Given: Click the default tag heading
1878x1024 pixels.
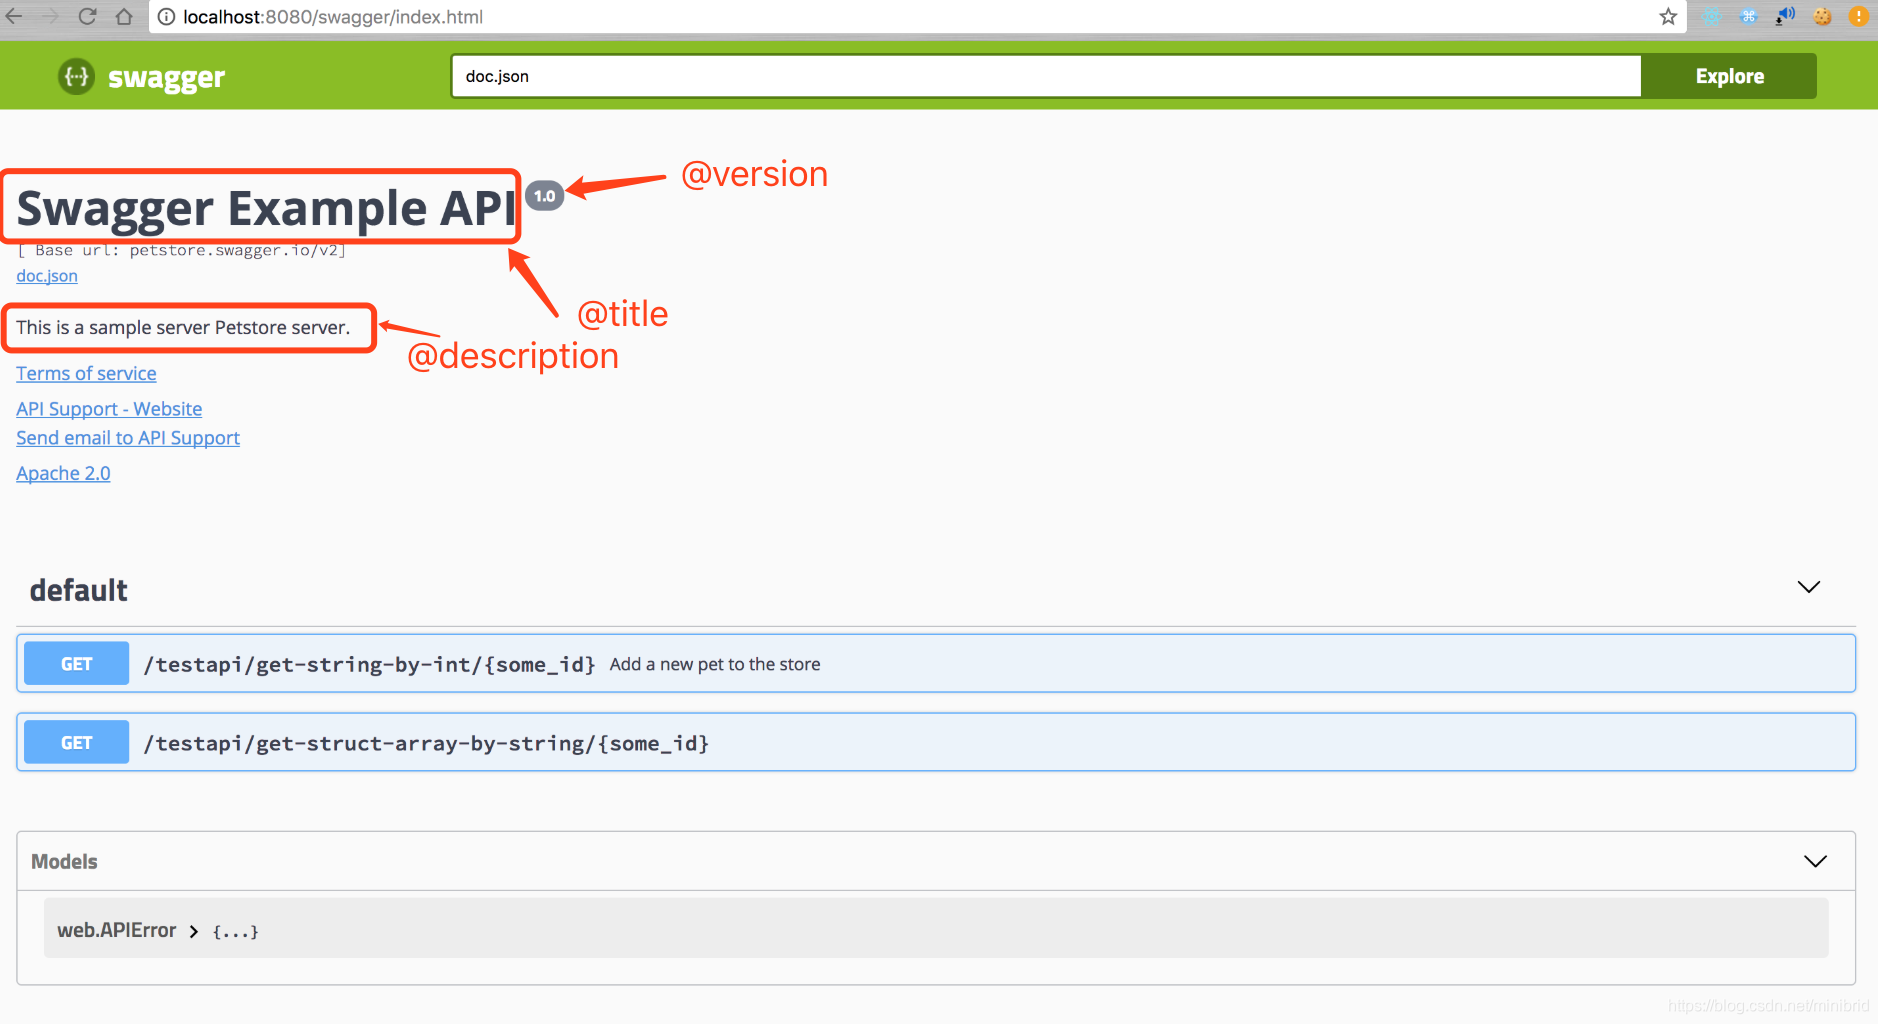Looking at the screenshot, I should click(79, 590).
